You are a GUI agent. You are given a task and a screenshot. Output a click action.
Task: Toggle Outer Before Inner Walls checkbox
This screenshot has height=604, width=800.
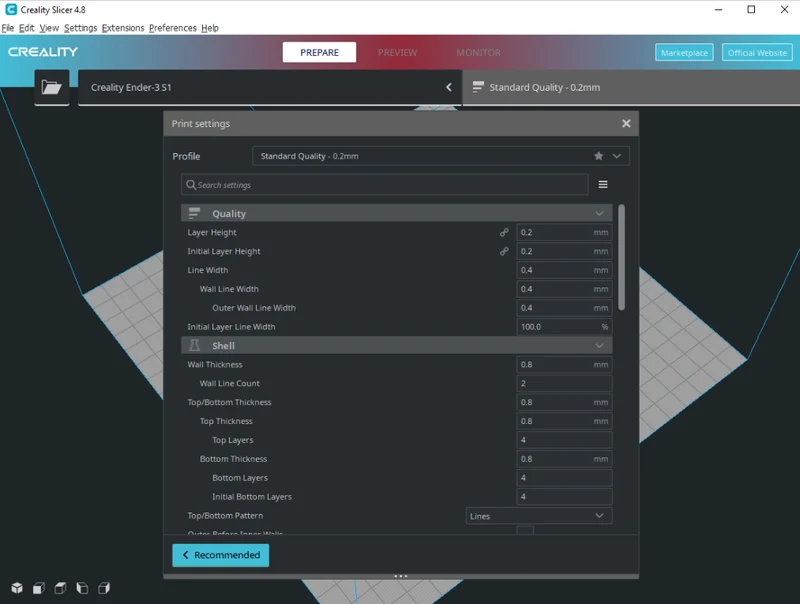pos(525,531)
